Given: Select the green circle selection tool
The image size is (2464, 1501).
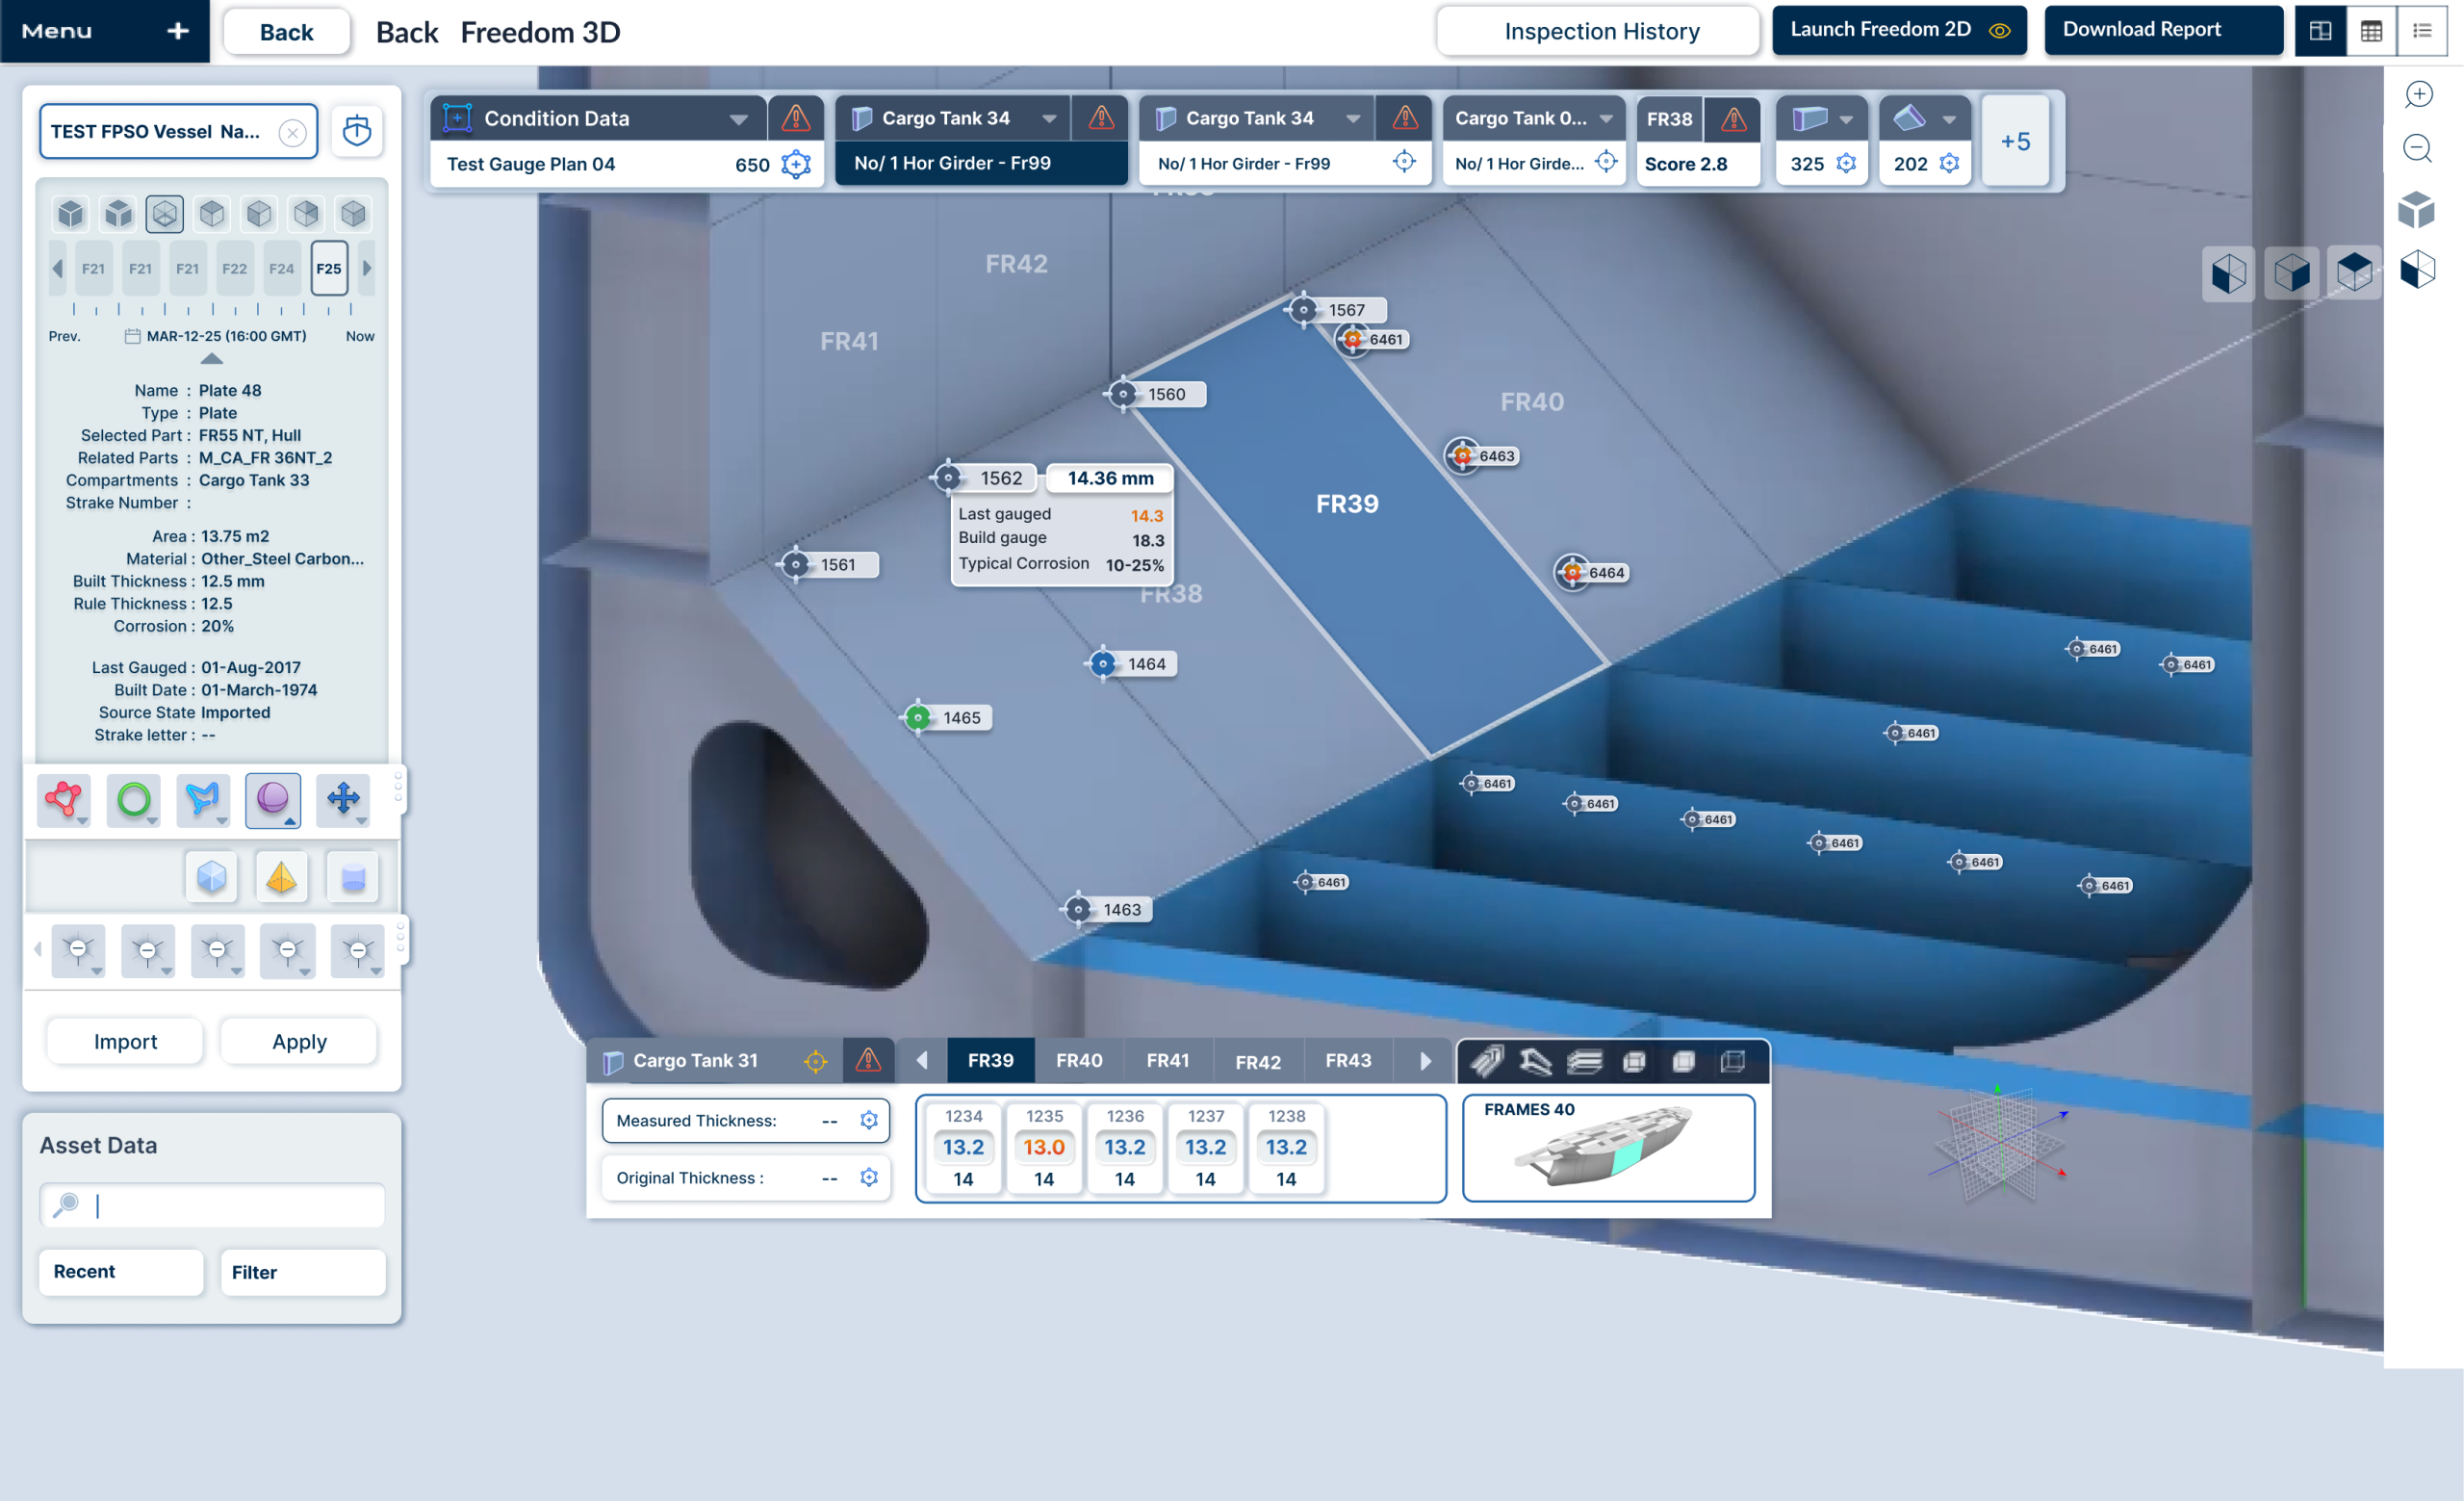Looking at the screenshot, I should click(134, 798).
